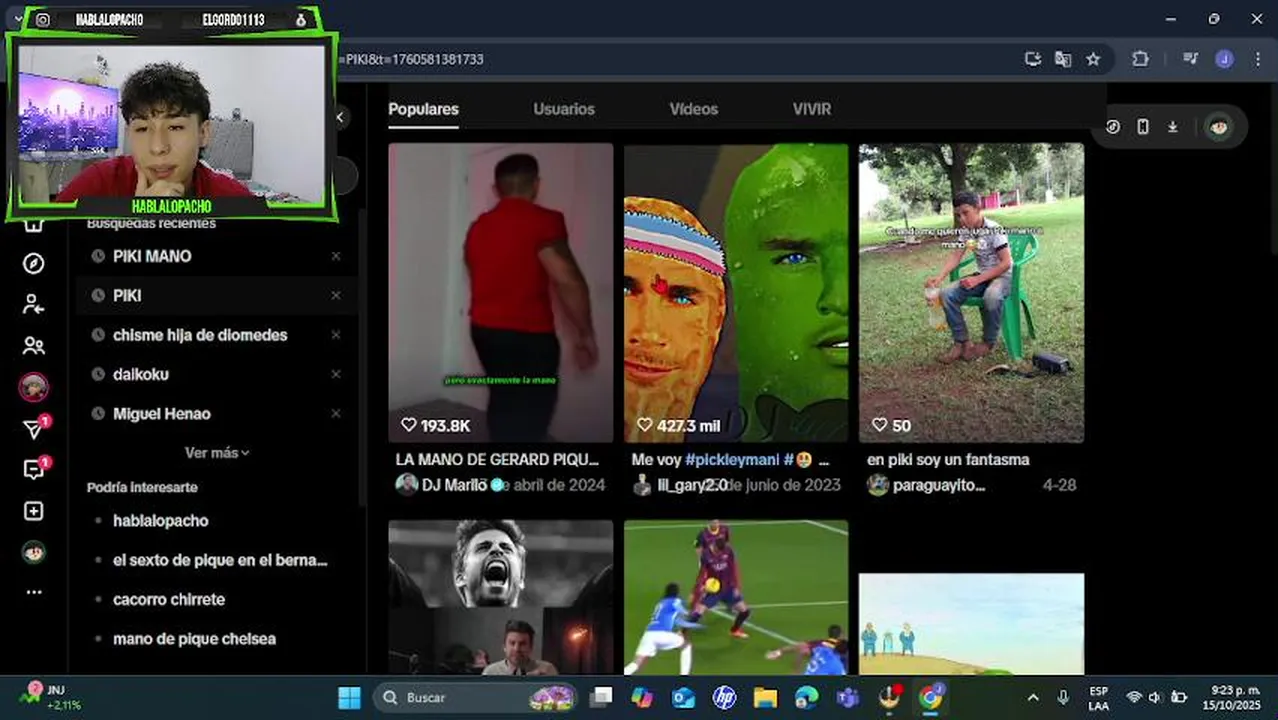
Task: Open the Activity inbox icon with badge
Action: 34,470
